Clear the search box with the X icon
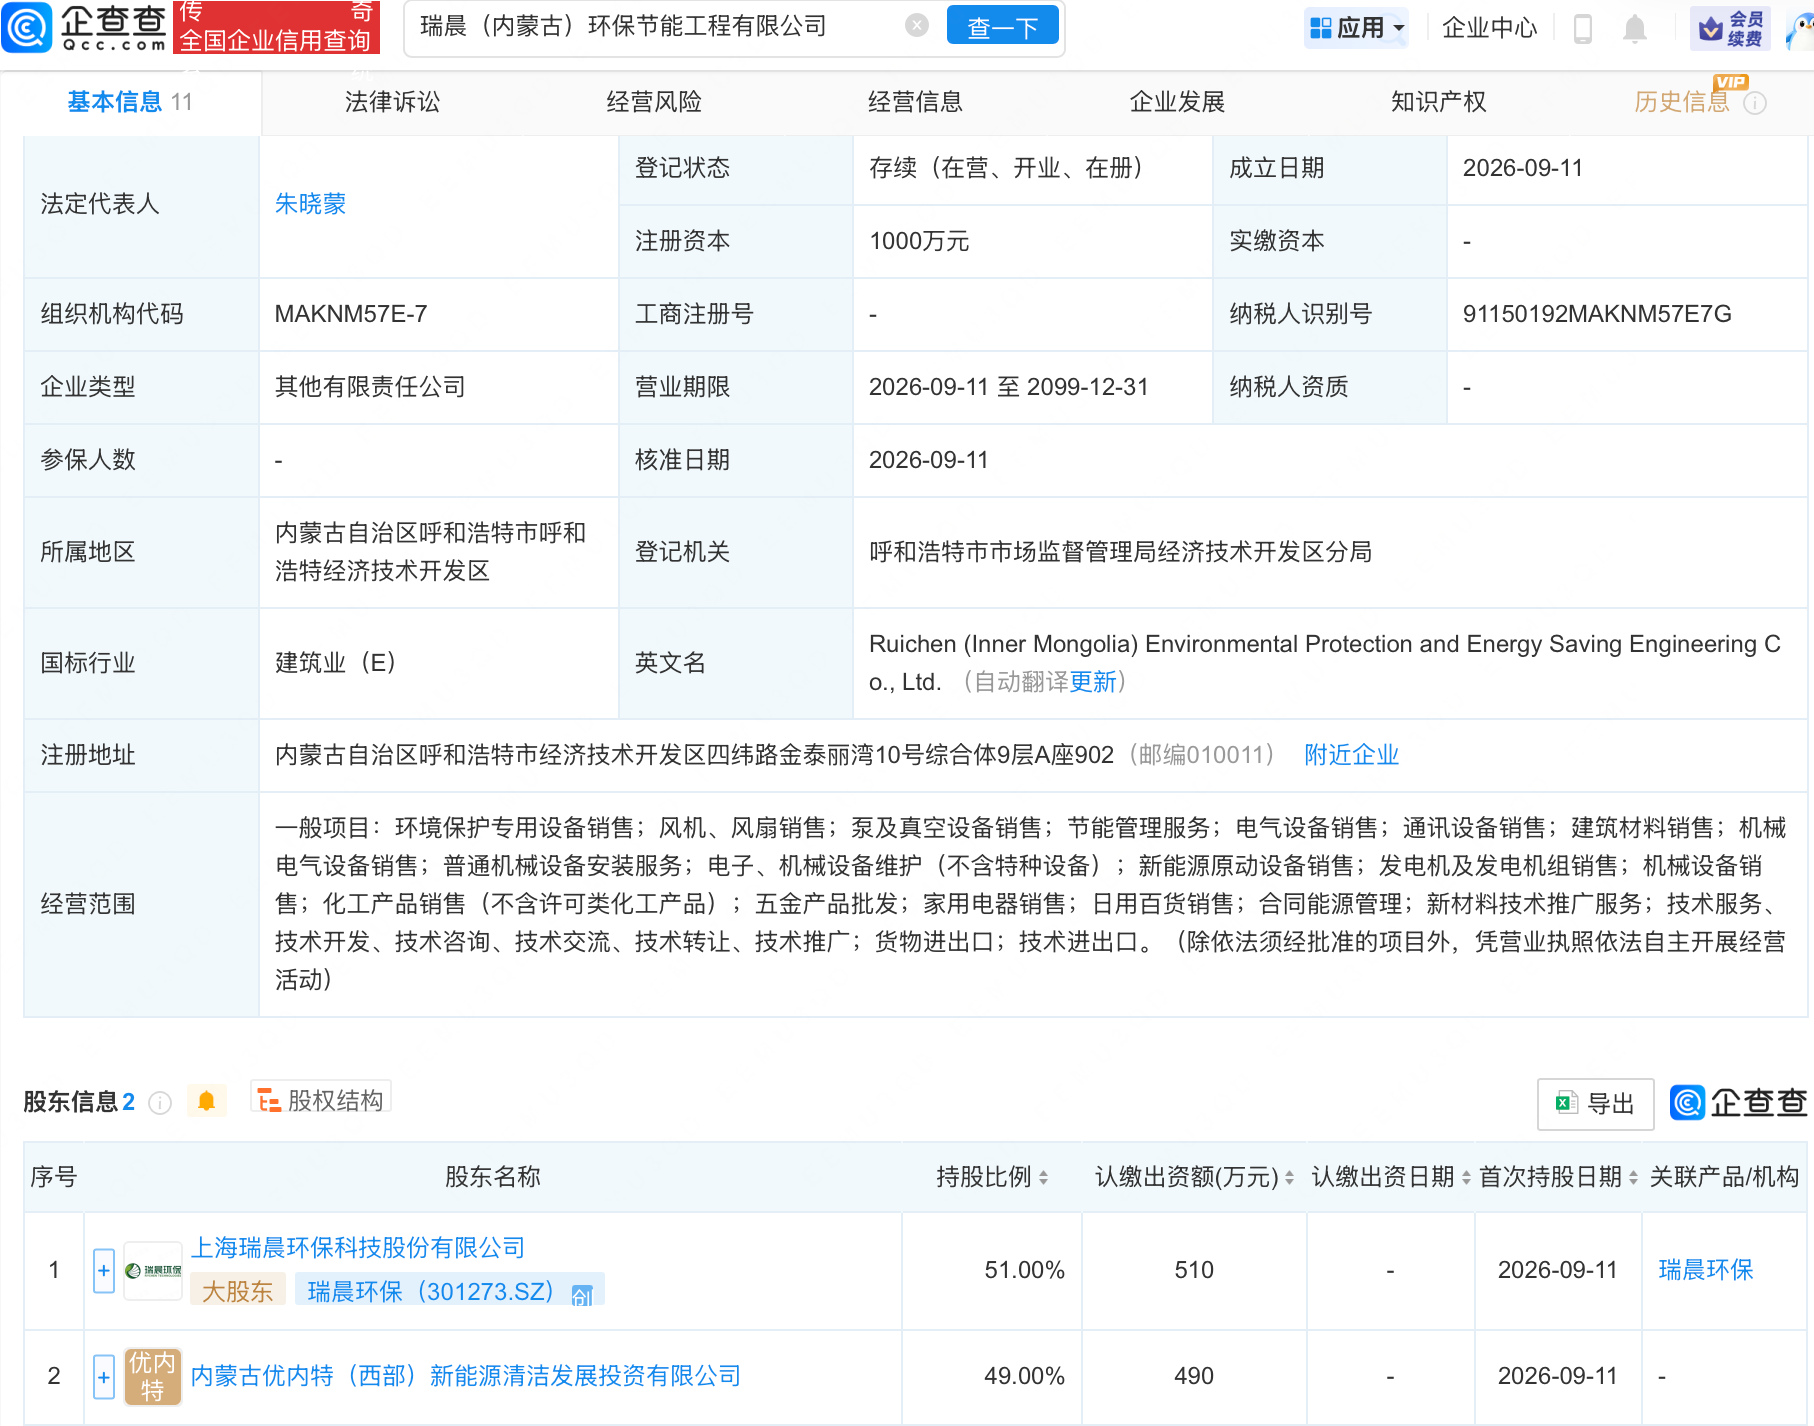This screenshot has height=1426, width=1814. point(916,26)
